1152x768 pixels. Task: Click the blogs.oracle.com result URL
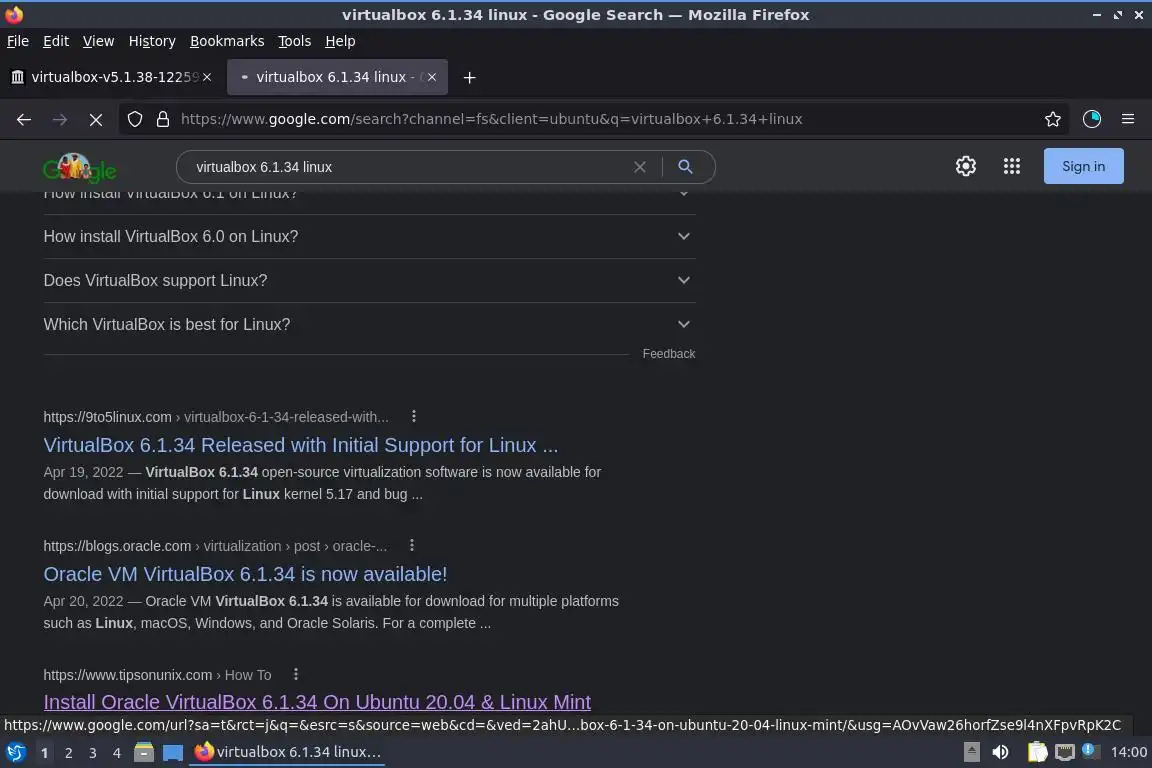(x=215, y=547)
